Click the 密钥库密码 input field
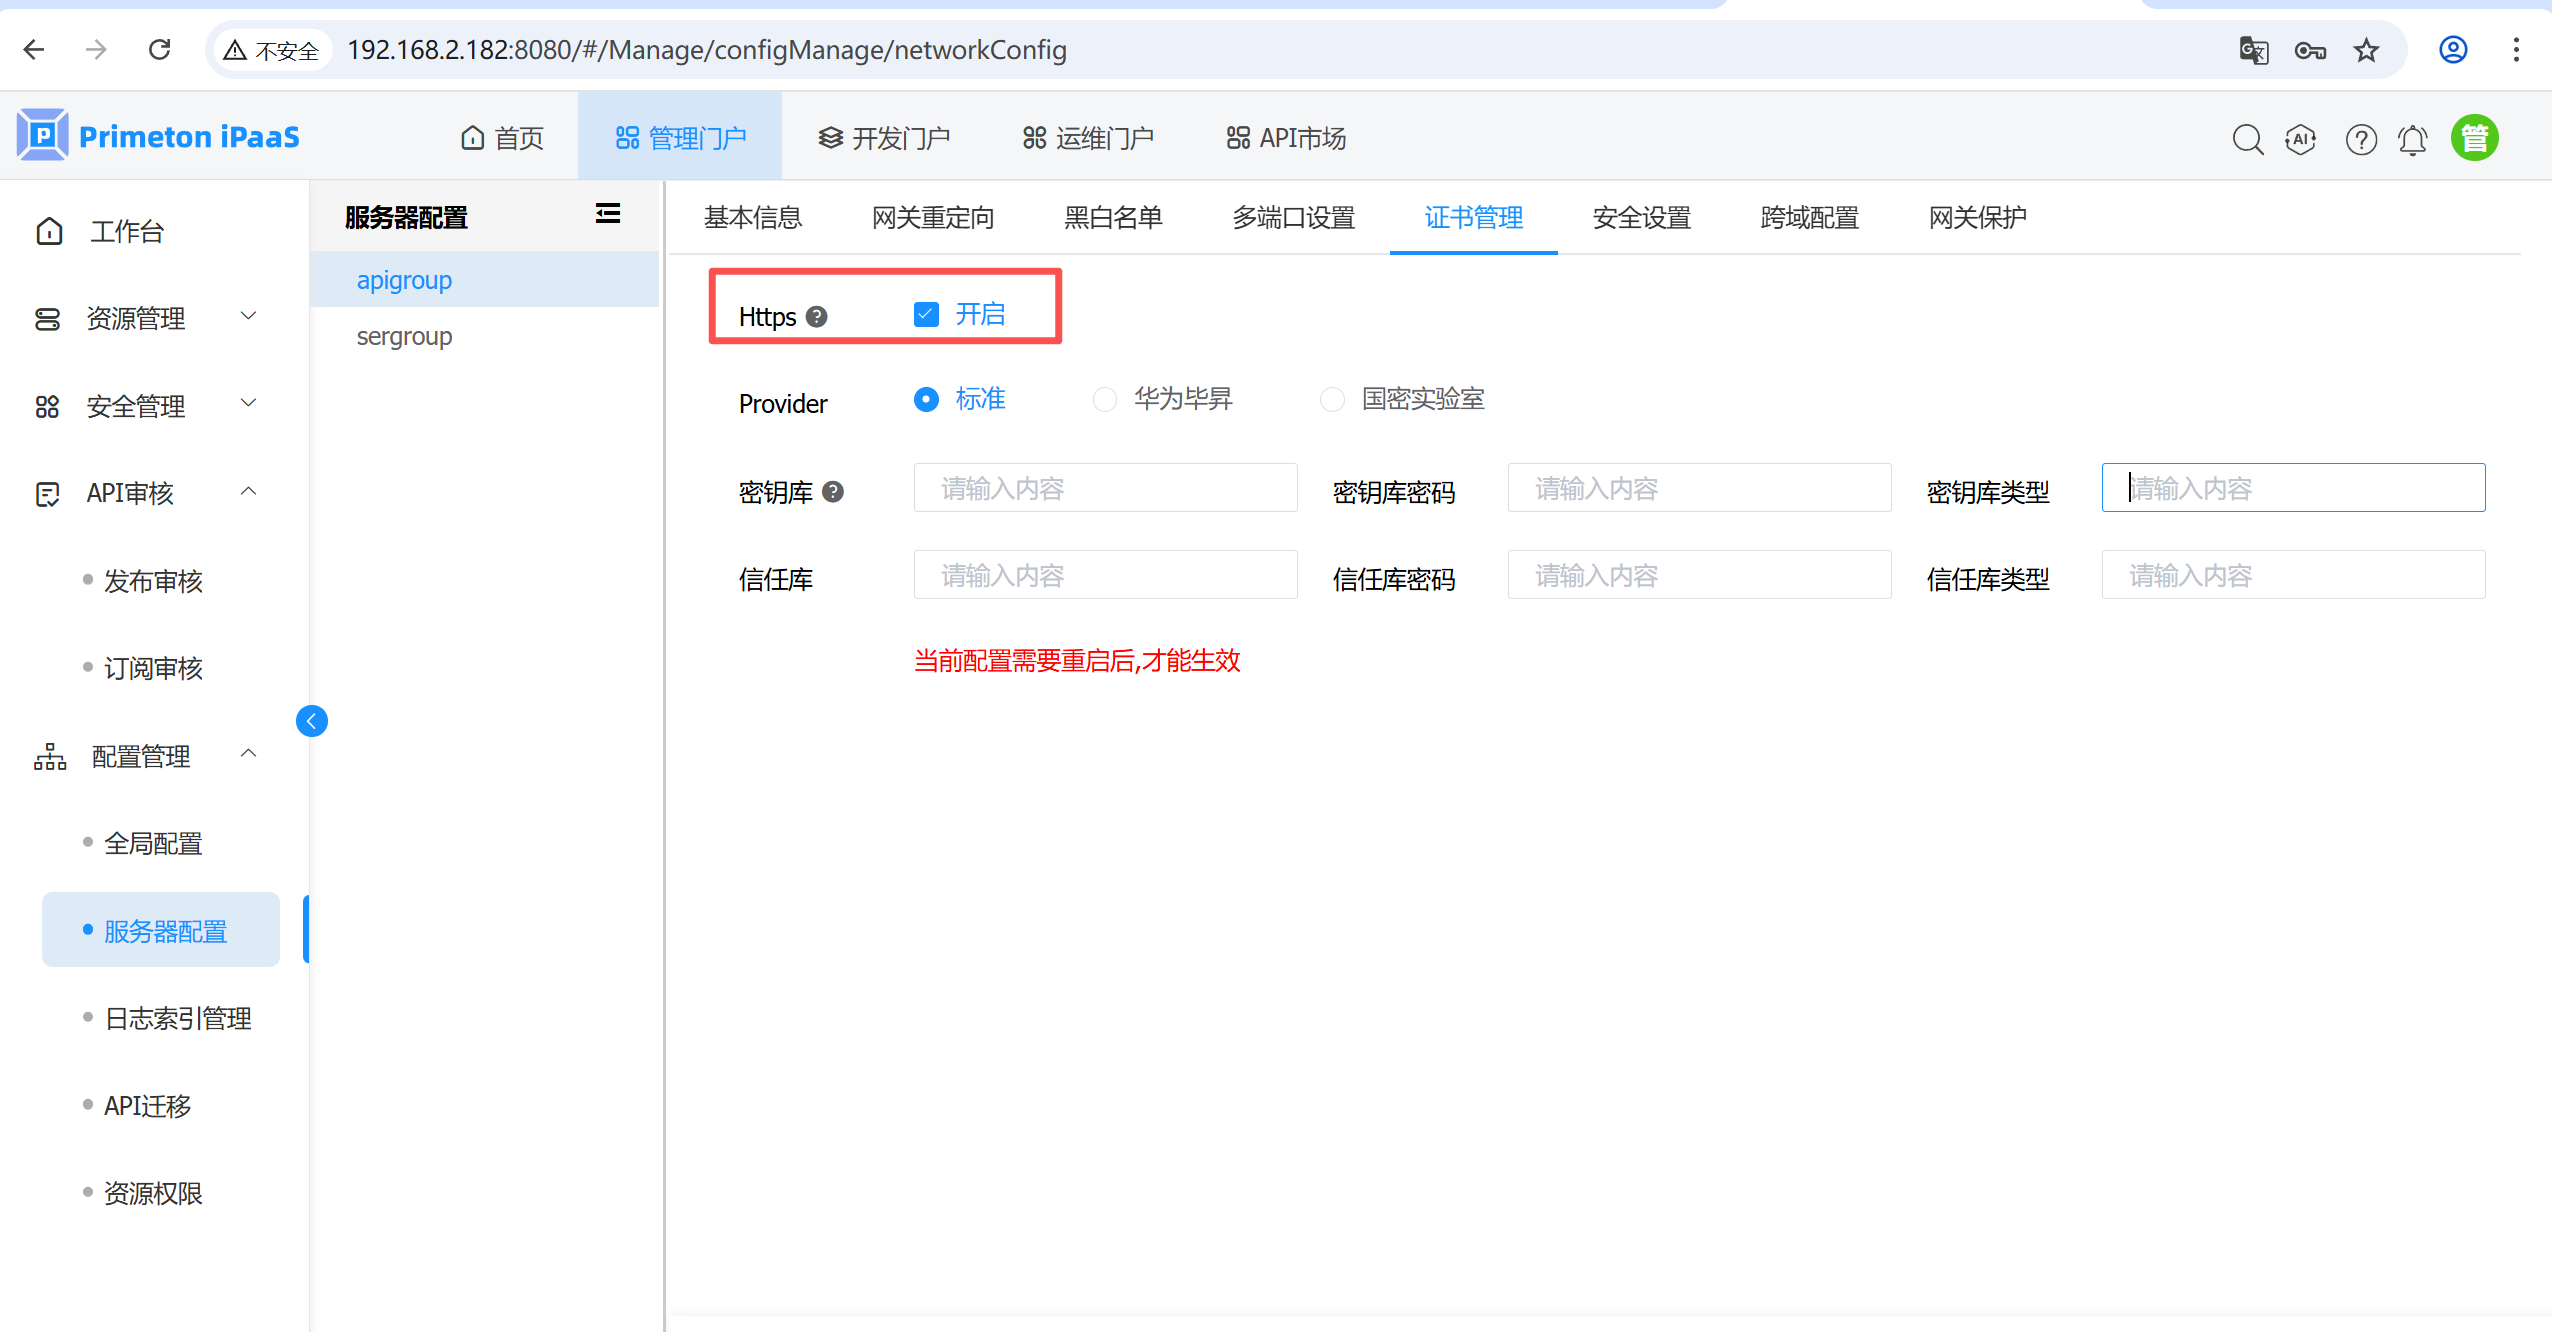 coord(1699,488)
